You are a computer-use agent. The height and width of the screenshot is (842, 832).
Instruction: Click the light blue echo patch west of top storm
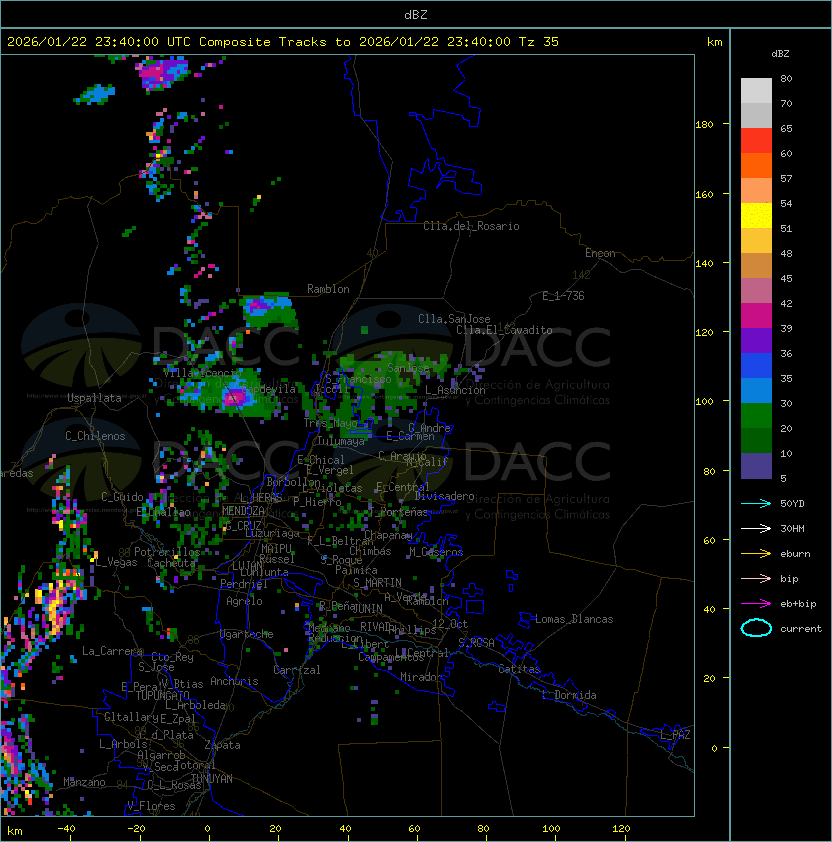[x=97, y=94]
